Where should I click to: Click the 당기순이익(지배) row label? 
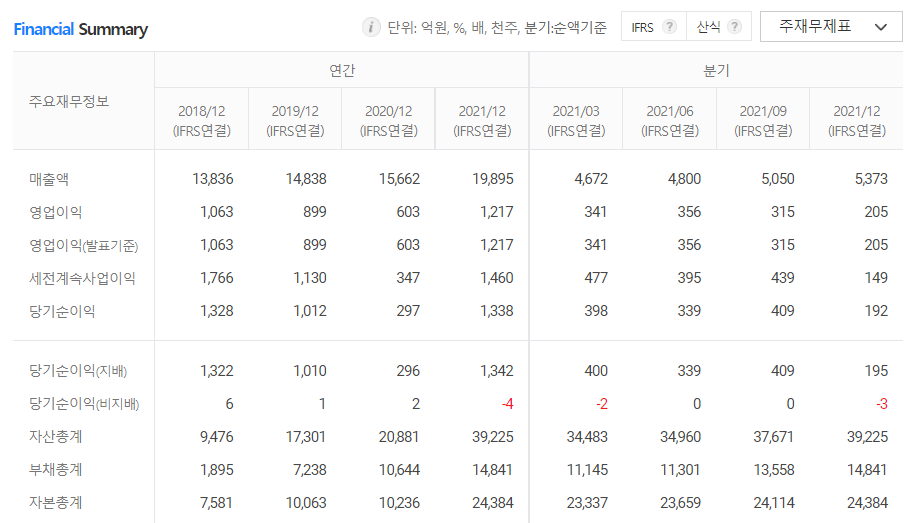coord(78,371)
